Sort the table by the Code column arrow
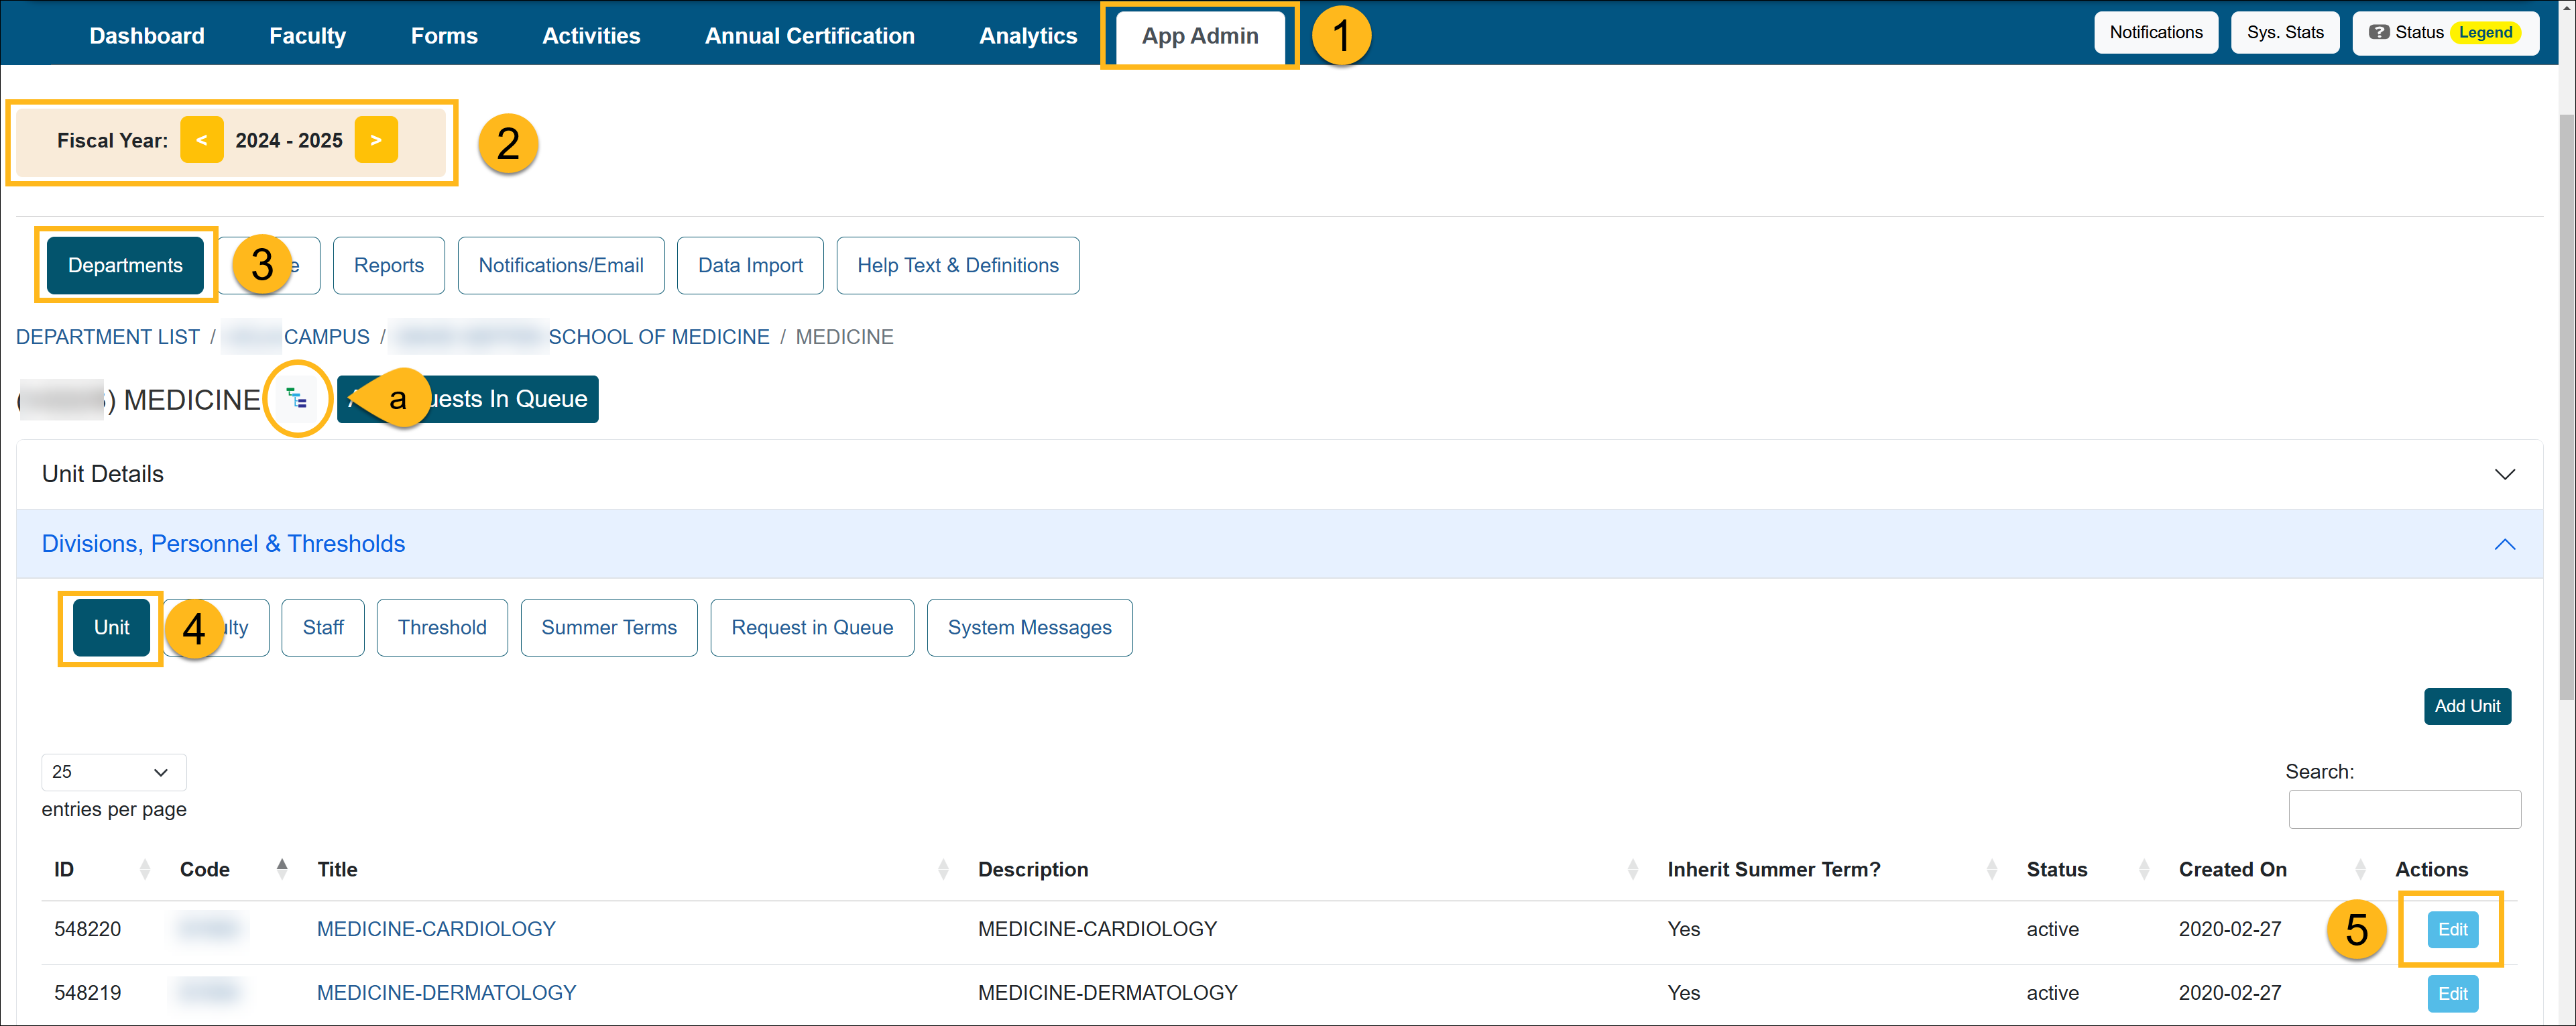The image size is (2576, 1026). pos(282,868)
